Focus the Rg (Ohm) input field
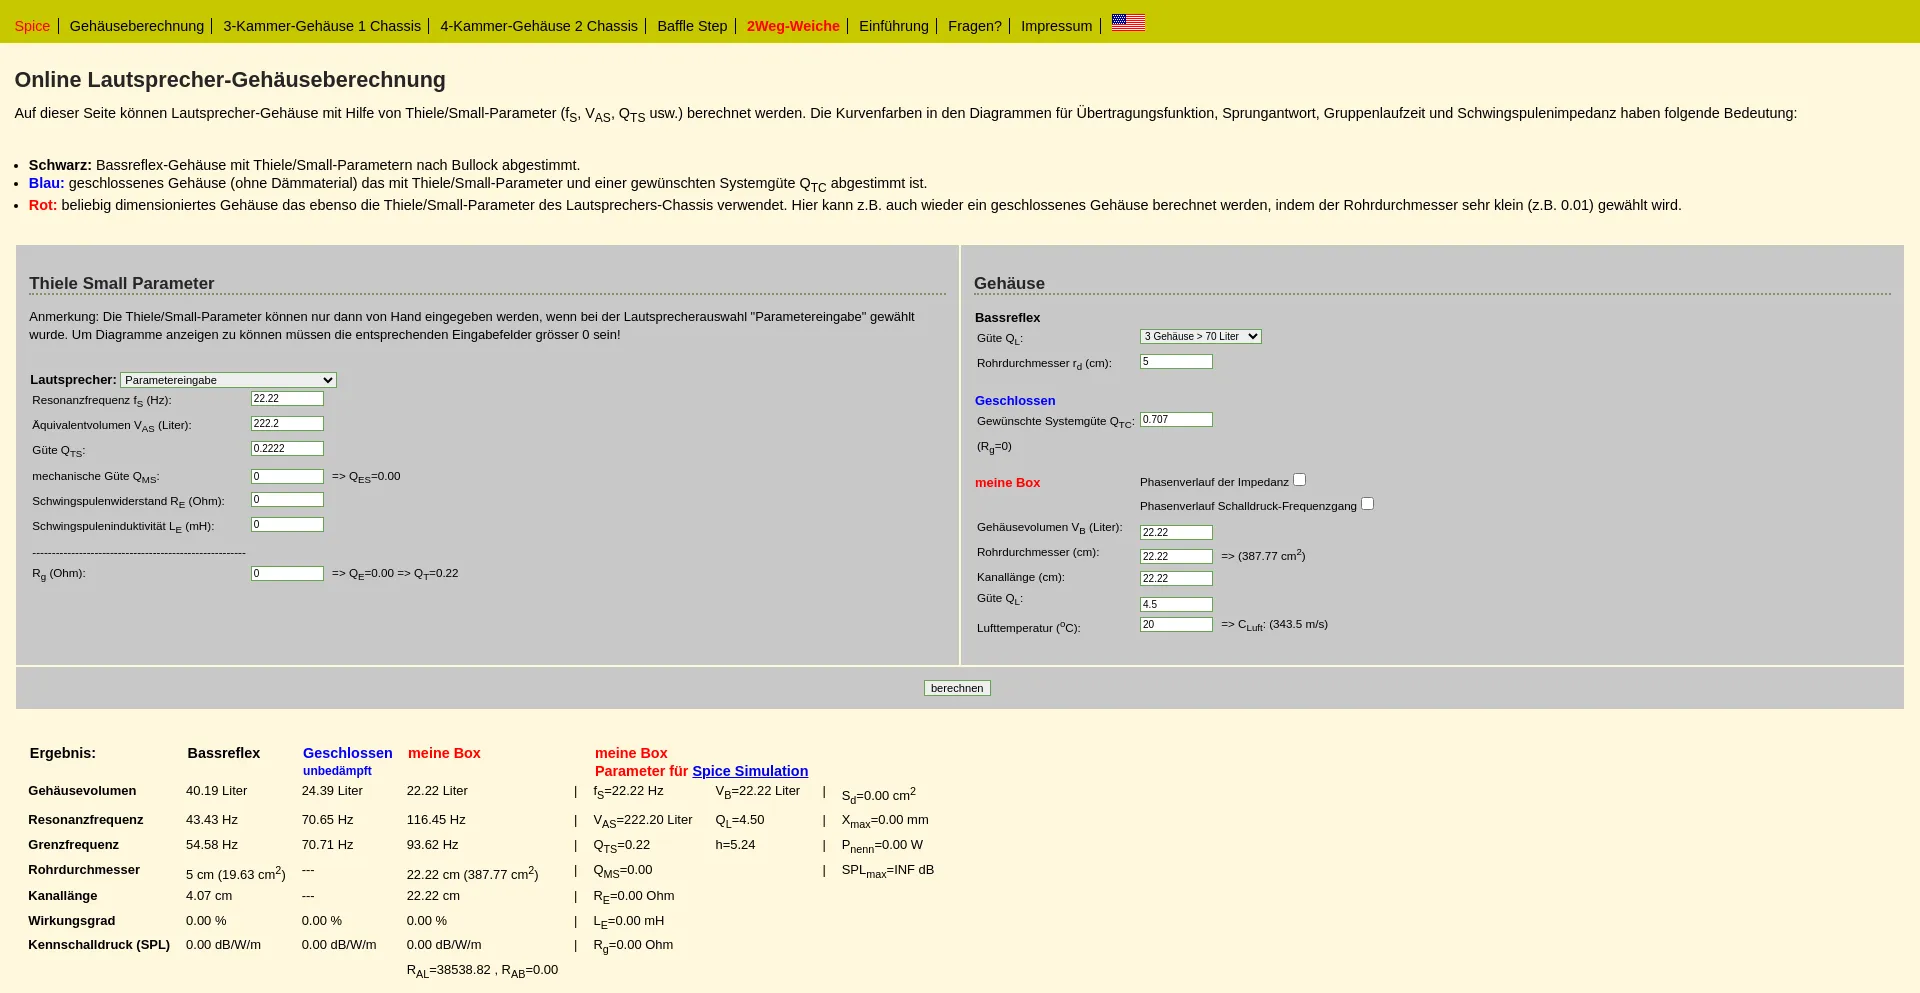Image resolution: width=1920 pixels, height=993 pixels. coord(287,574)
